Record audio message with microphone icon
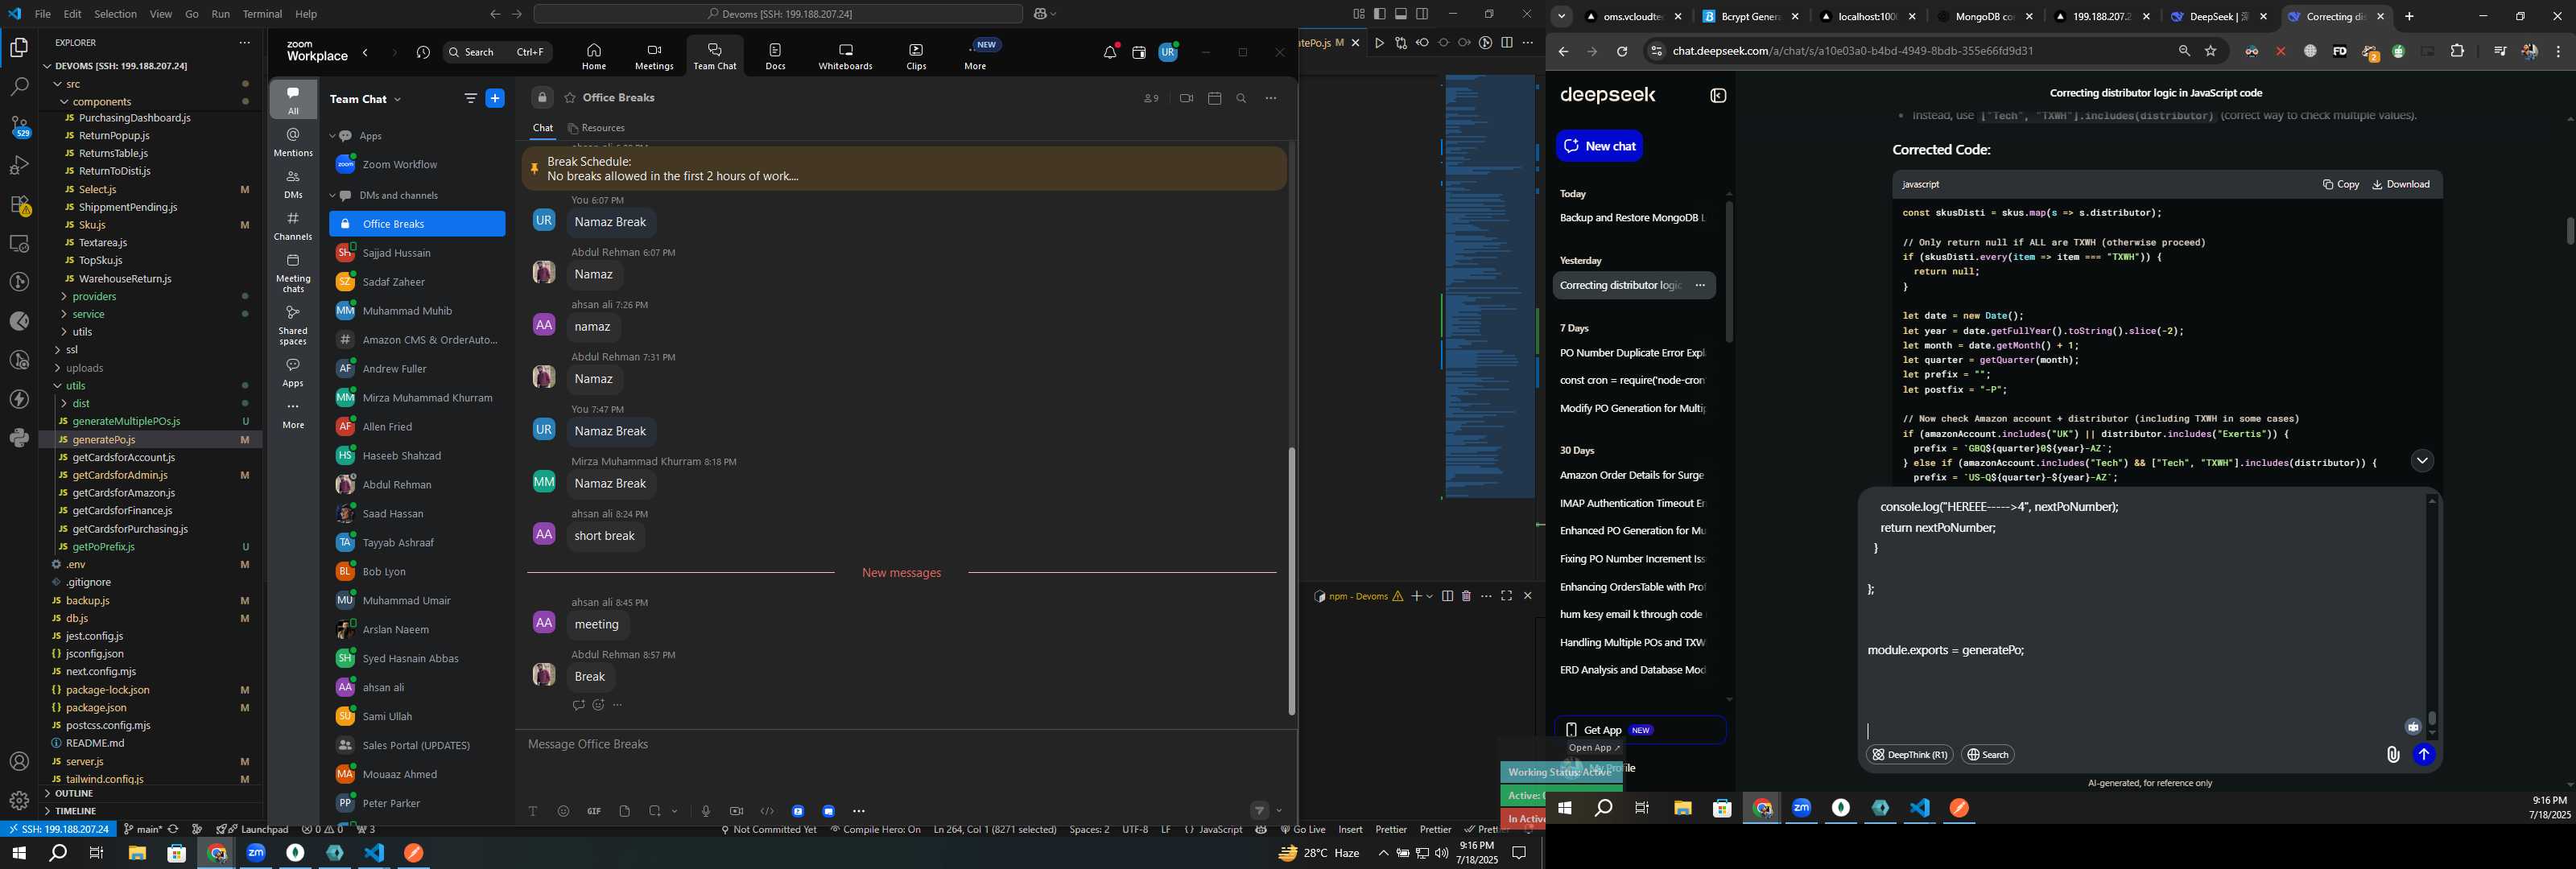The image size is (2576, 869). point(706,811)
